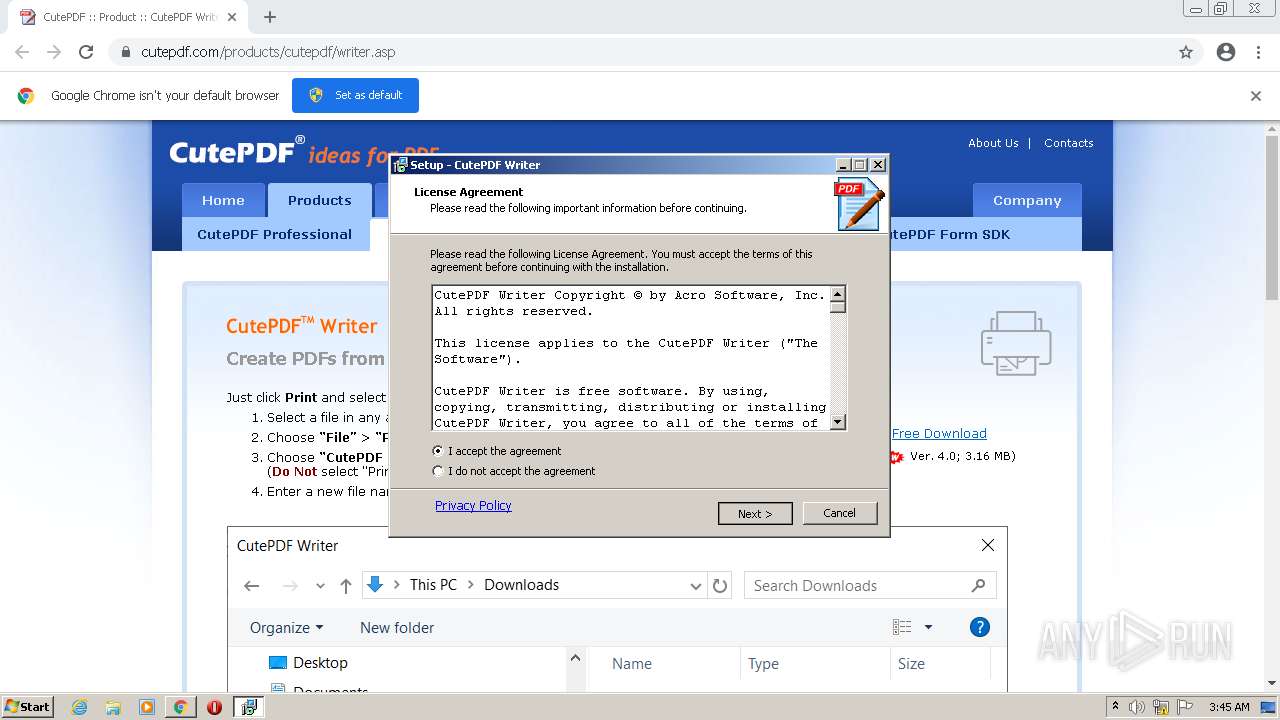The height and width of the screenshot is (720, 1280).
Task: View site info via the lock icon
Action: (x=126, y=52)
